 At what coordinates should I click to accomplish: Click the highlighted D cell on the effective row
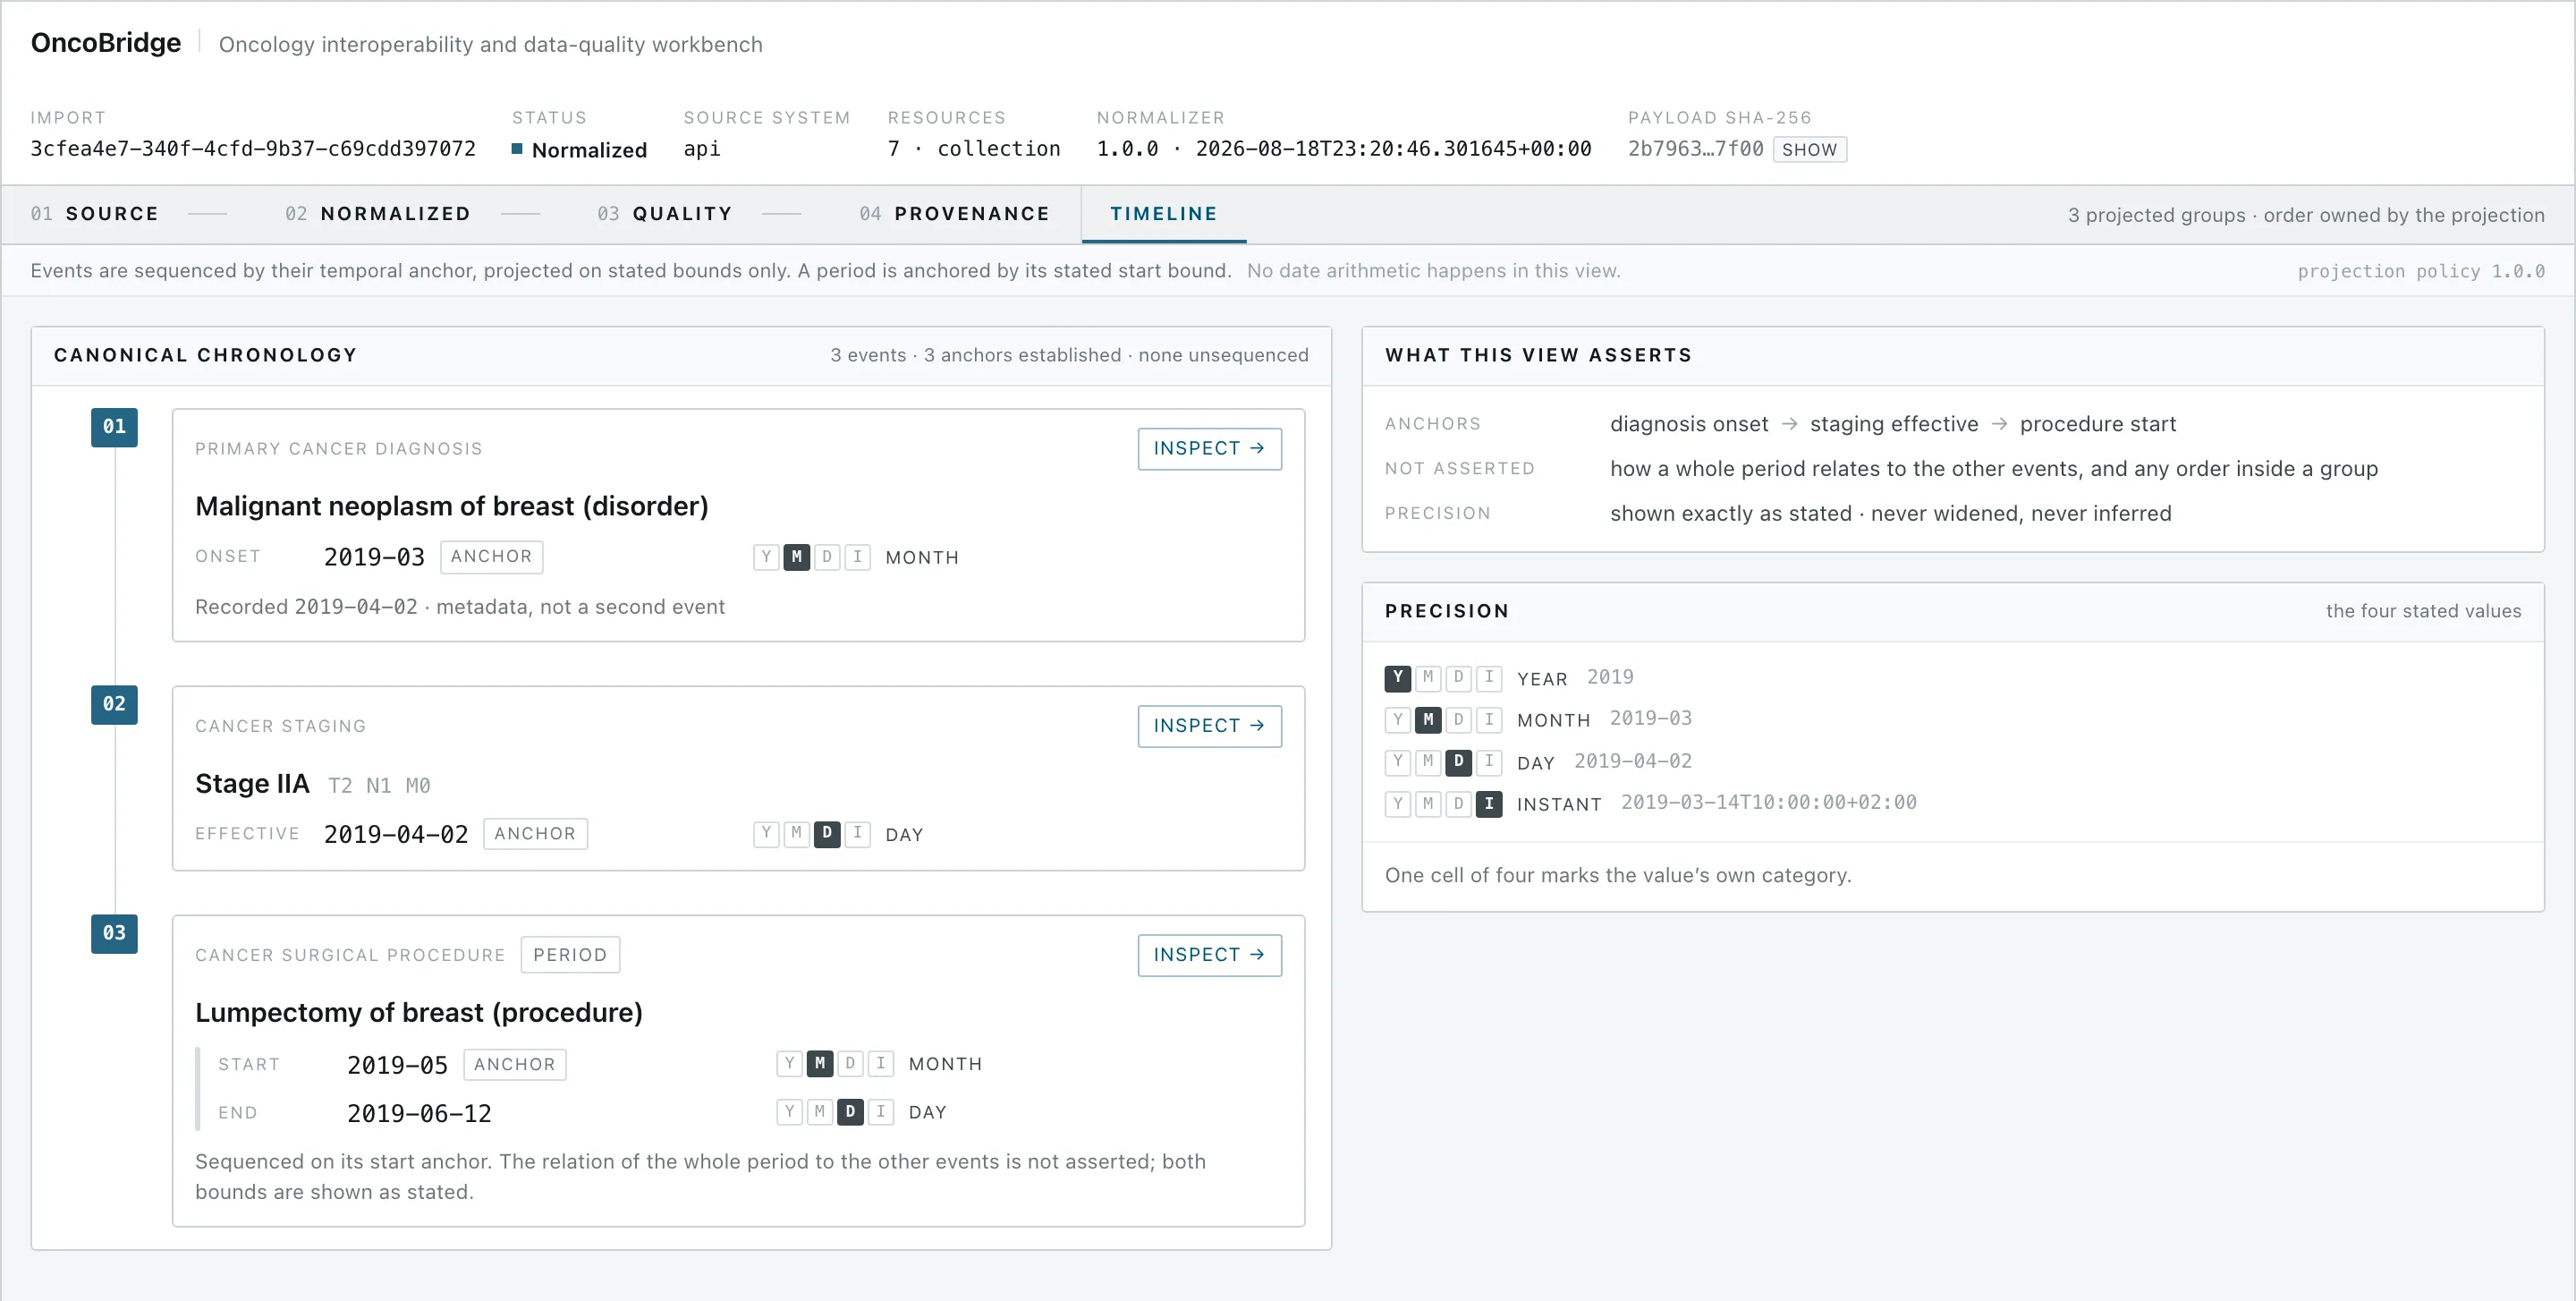(x=826, y=834)
